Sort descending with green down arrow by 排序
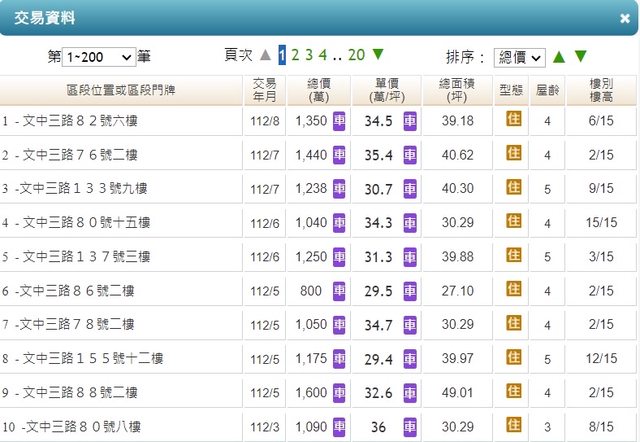Viewport: 640px width, 442px height. [x=581, y=57]
